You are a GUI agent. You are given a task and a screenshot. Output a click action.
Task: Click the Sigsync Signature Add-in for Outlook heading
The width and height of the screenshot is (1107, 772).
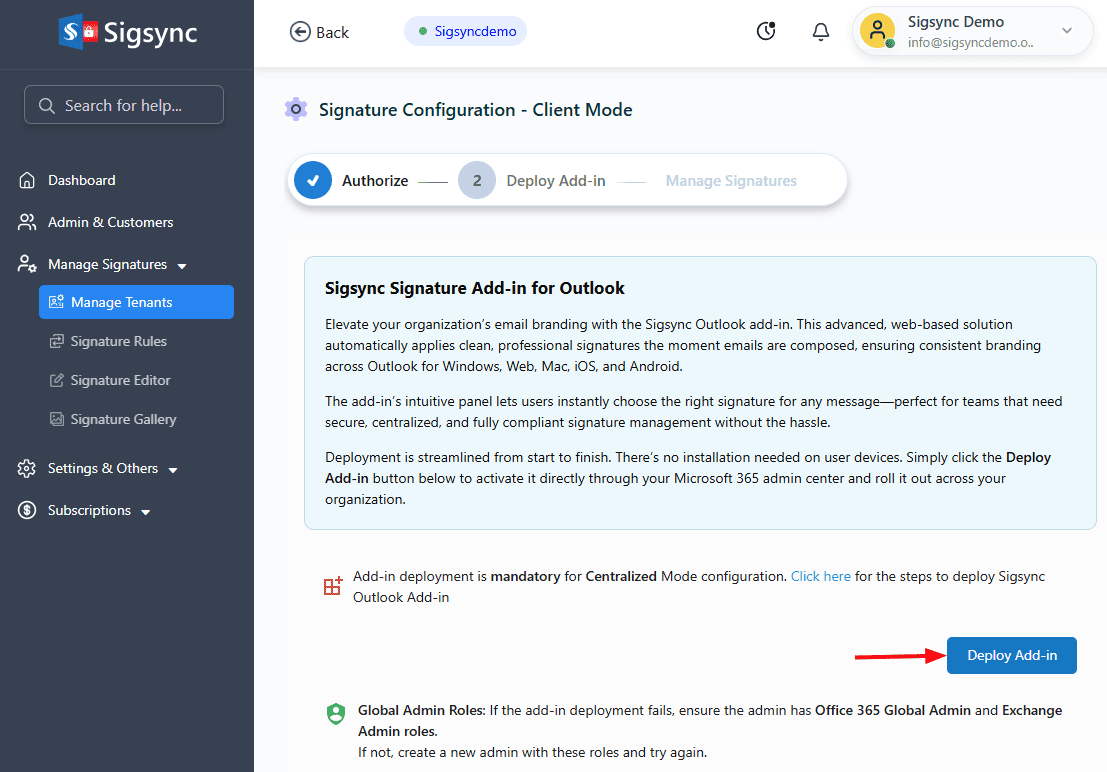(x=474, y=288)
